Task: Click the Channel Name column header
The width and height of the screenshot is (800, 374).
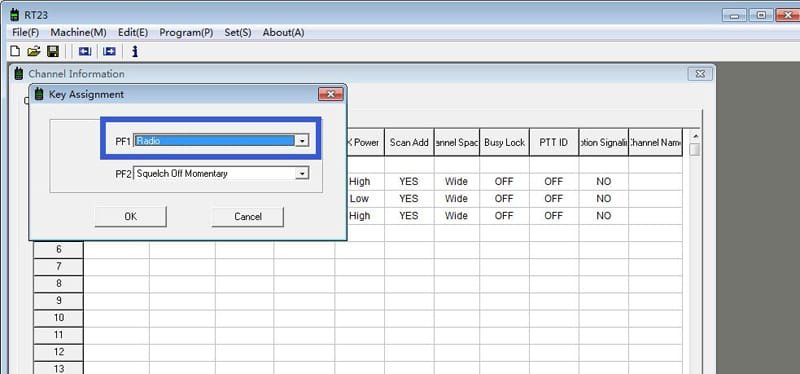Action: click(655, 142)
